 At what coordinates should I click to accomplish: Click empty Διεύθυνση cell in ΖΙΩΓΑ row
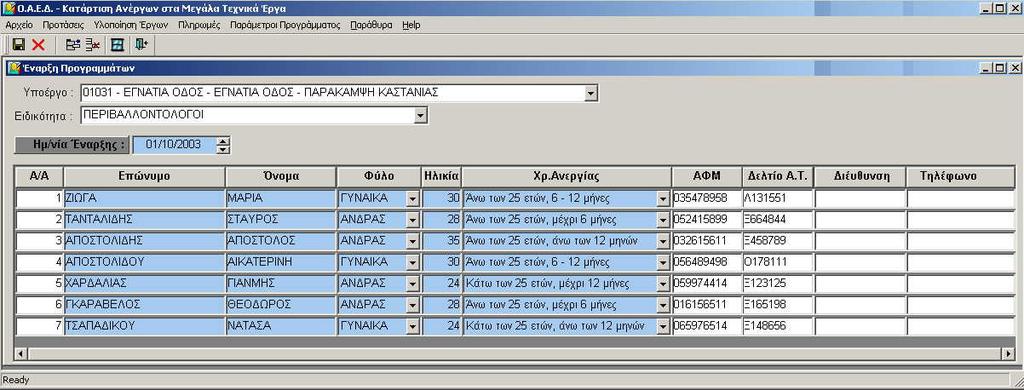tap(860, 198)
